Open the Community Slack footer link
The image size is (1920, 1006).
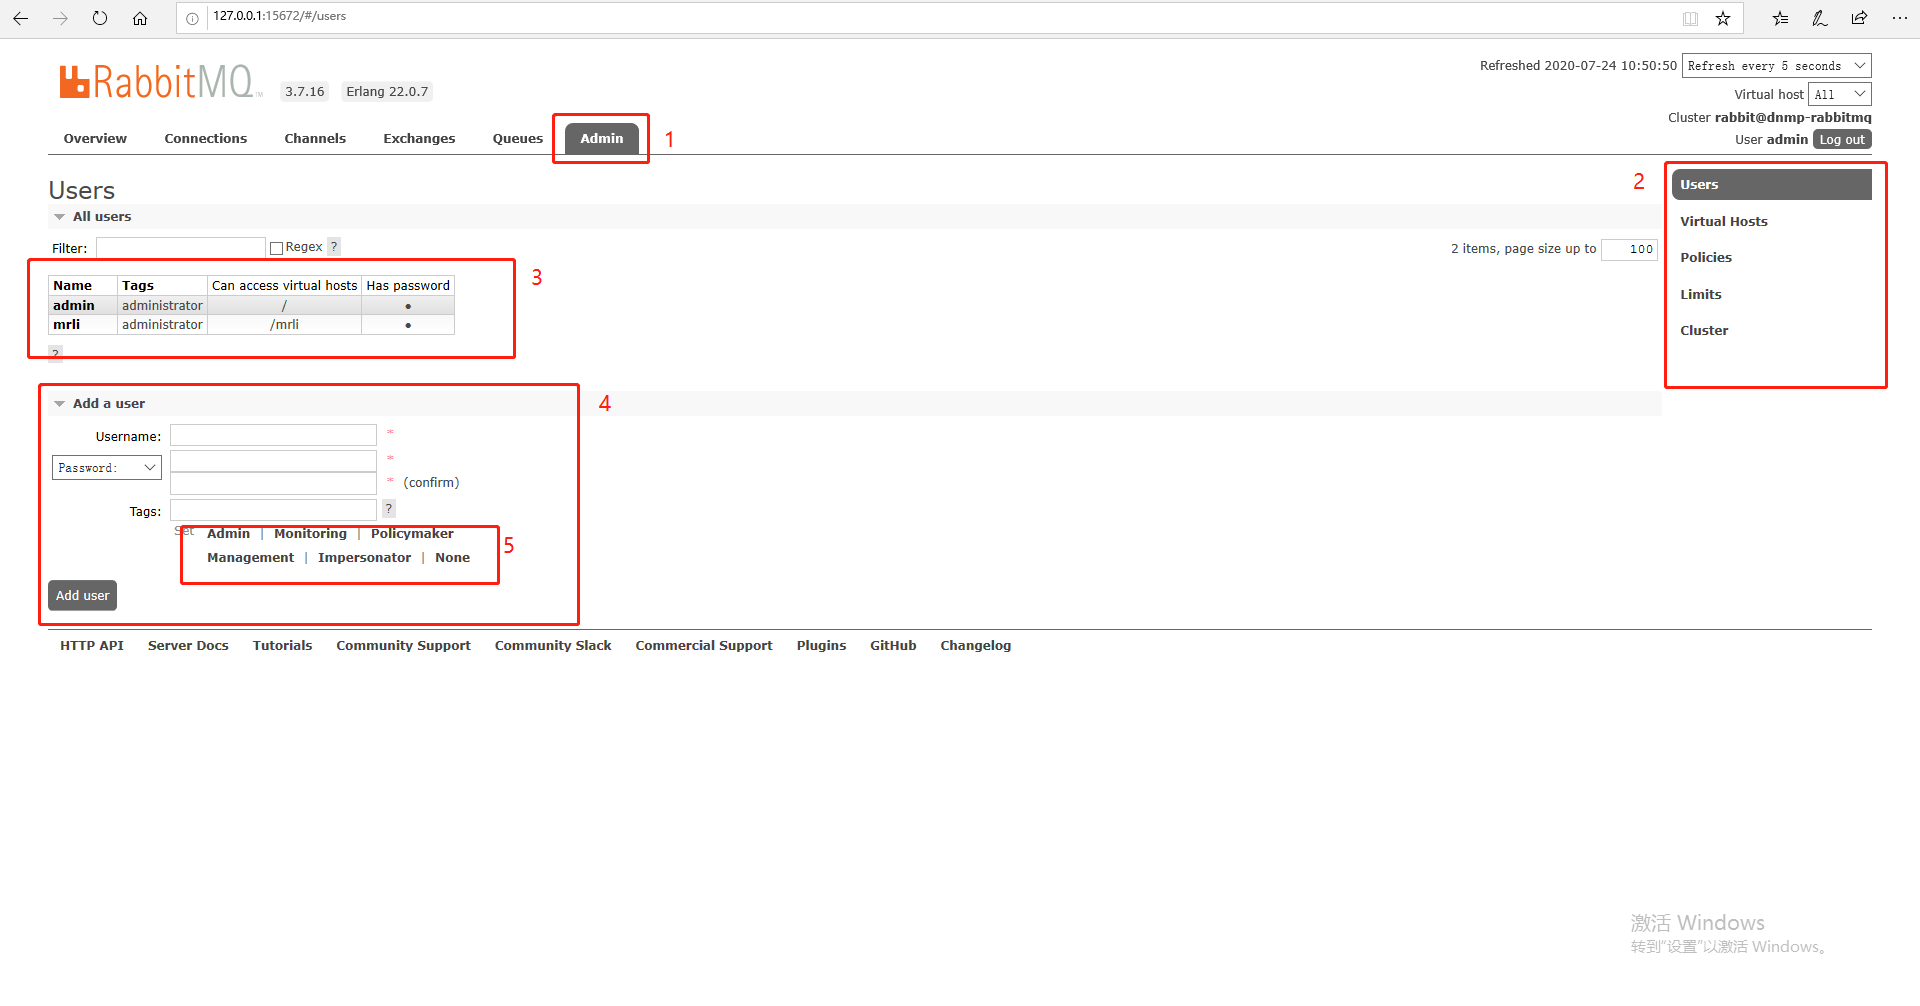(553, 645)
